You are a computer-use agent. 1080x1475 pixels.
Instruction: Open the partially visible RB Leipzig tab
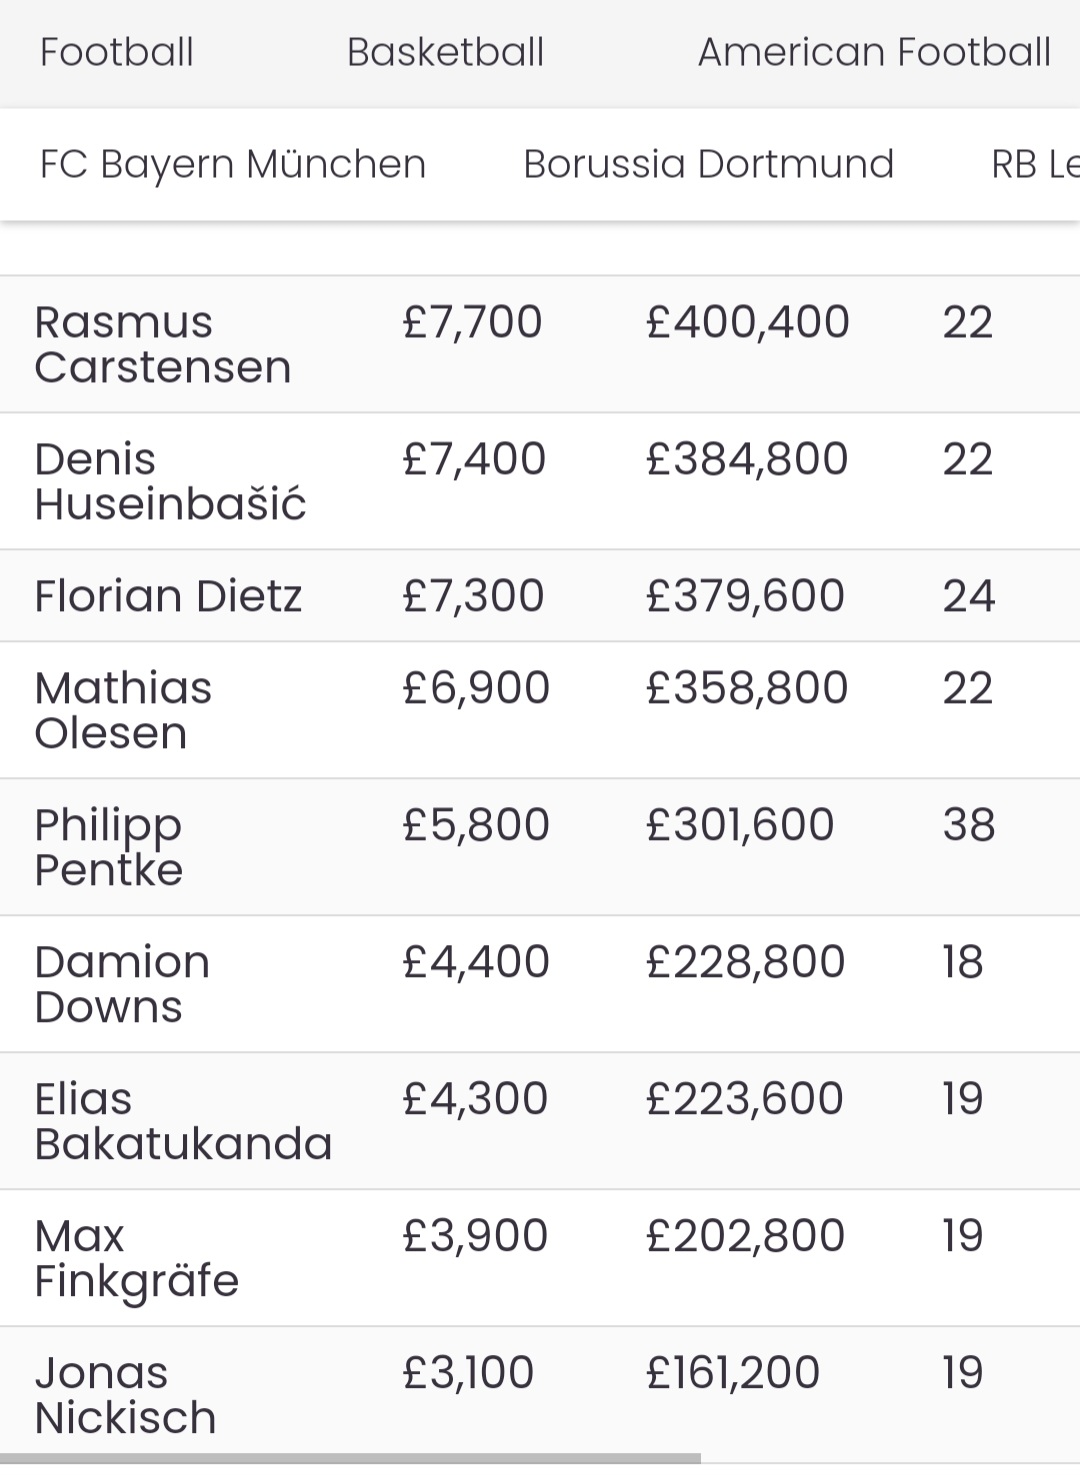coord(1035,164)
